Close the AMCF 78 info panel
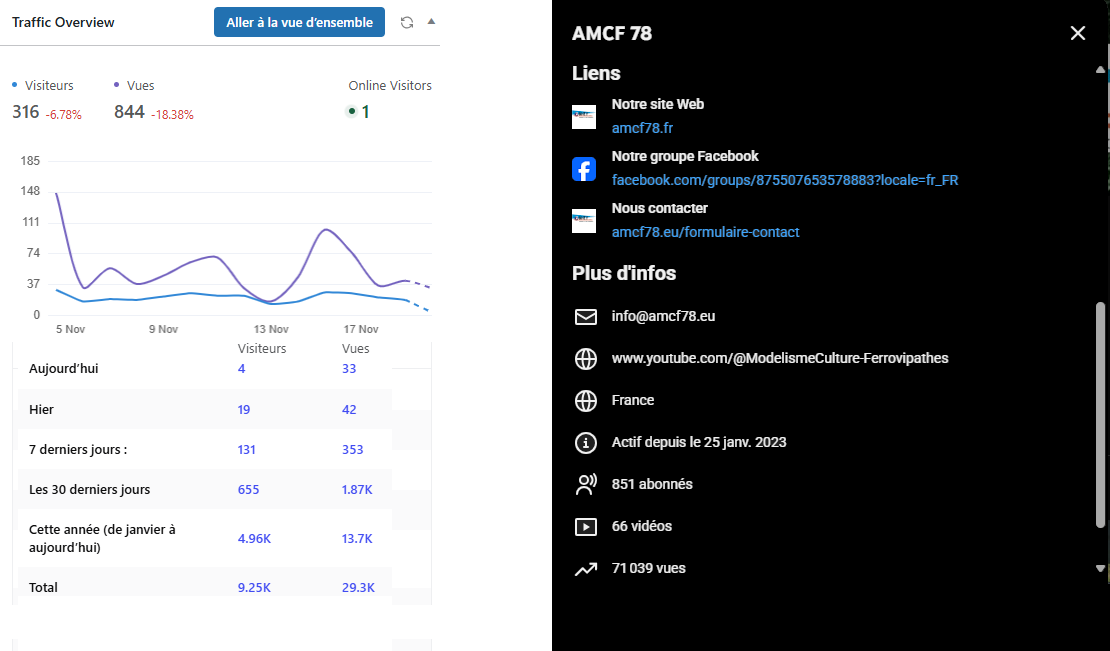This screenshot has width=1110, height=651. (1077, 33)
